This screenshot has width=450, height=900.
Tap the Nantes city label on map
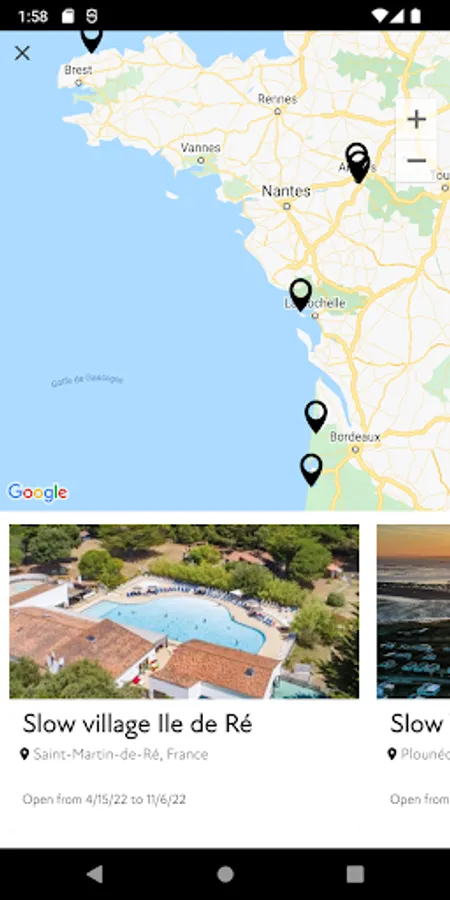pos(286,191)
